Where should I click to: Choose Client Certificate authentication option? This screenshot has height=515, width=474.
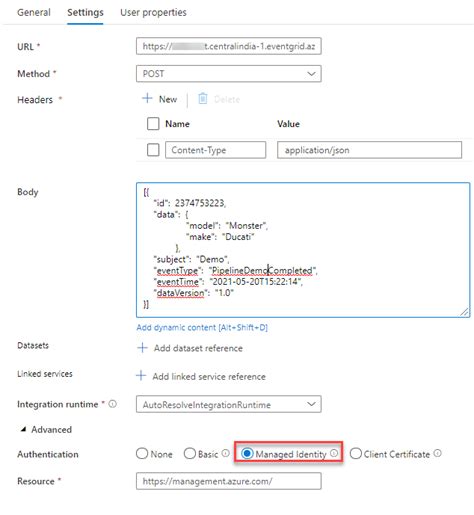click(x=356, y=453)
